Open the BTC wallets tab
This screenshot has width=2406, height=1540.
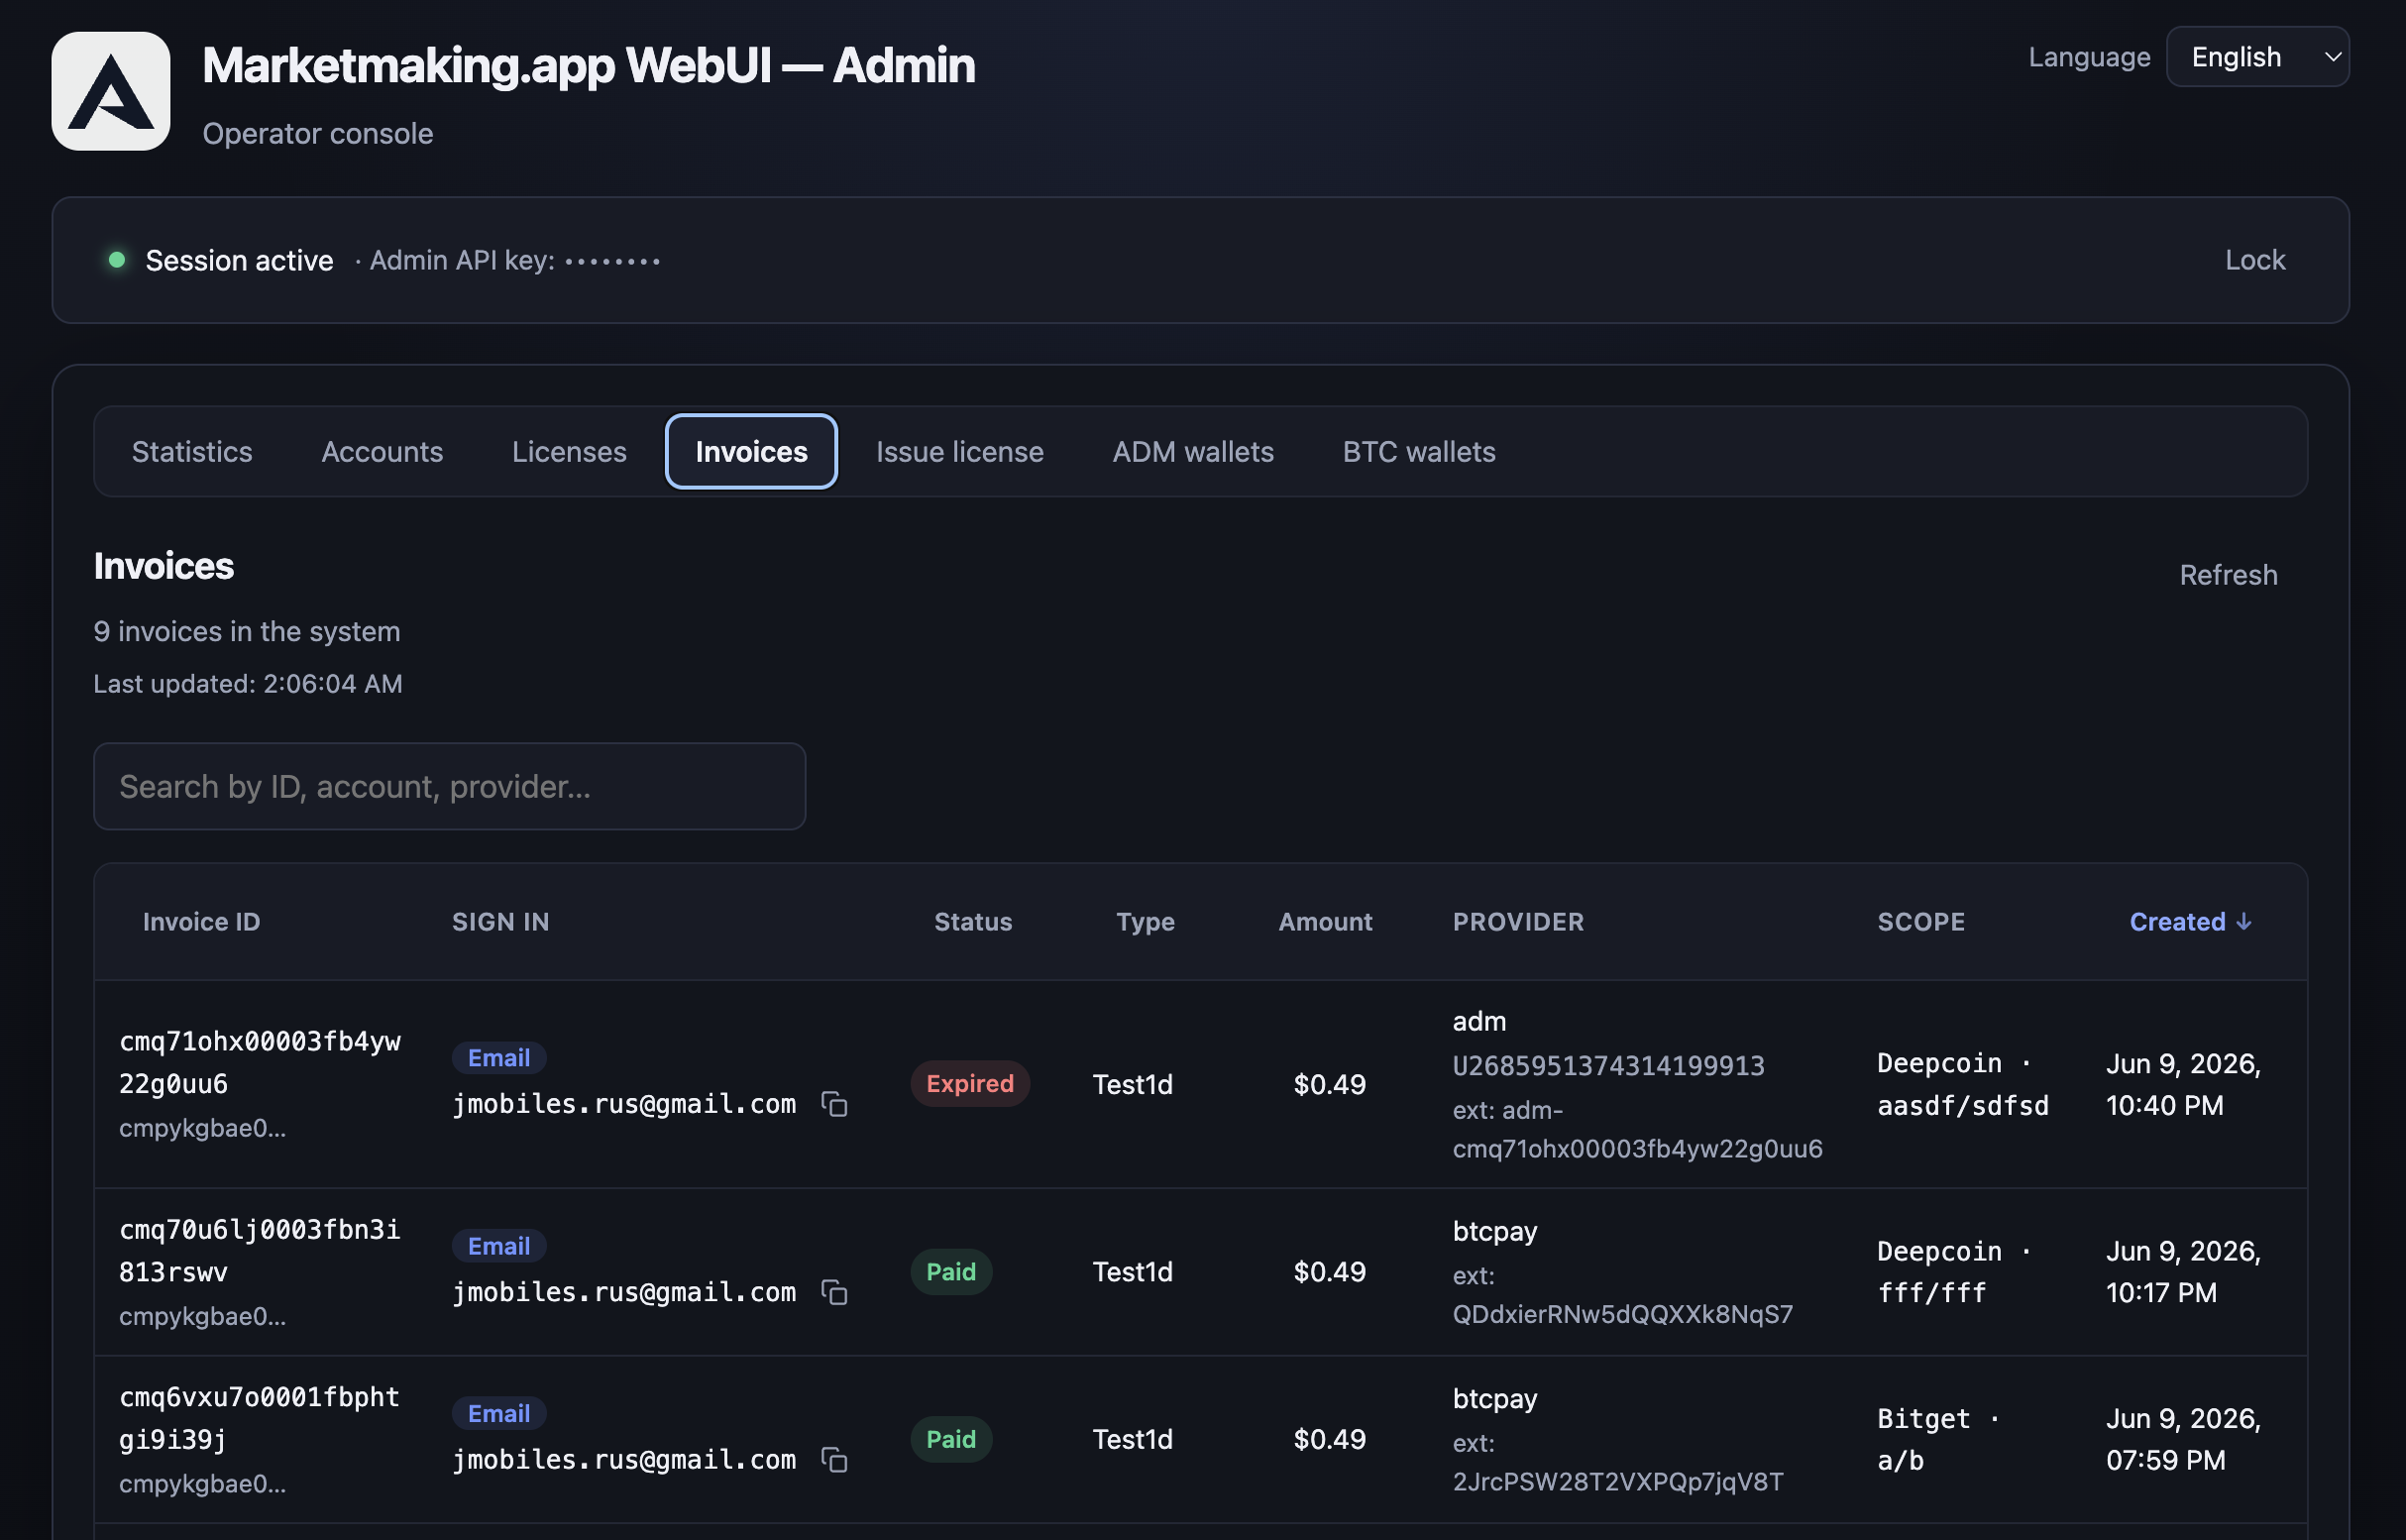1419,452
